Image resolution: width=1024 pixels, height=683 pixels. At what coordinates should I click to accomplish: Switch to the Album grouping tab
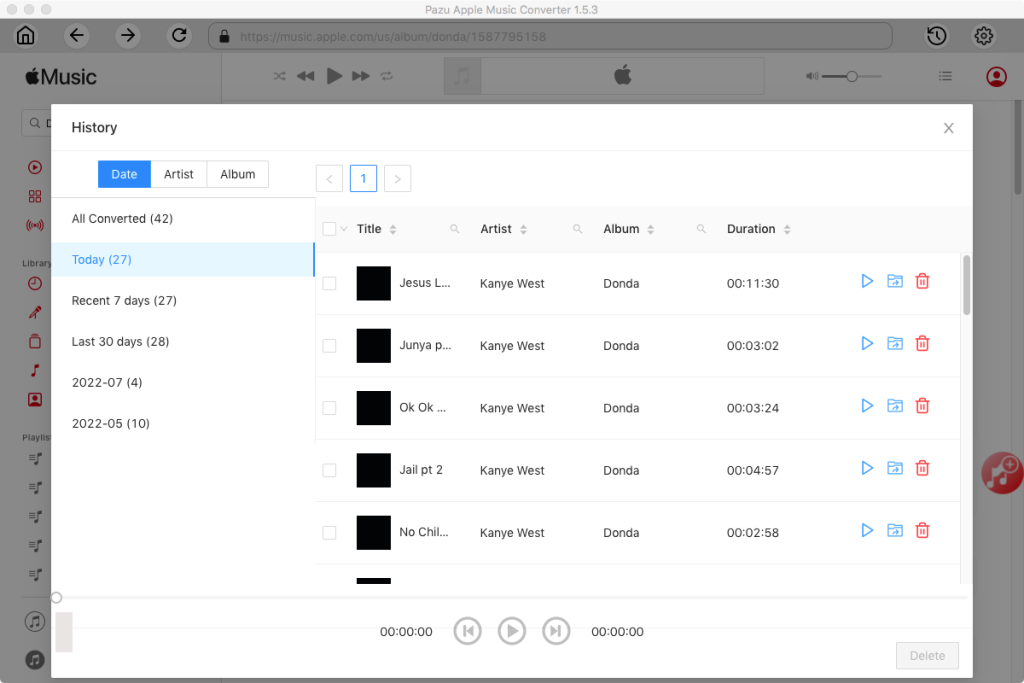tap(238, 174)
